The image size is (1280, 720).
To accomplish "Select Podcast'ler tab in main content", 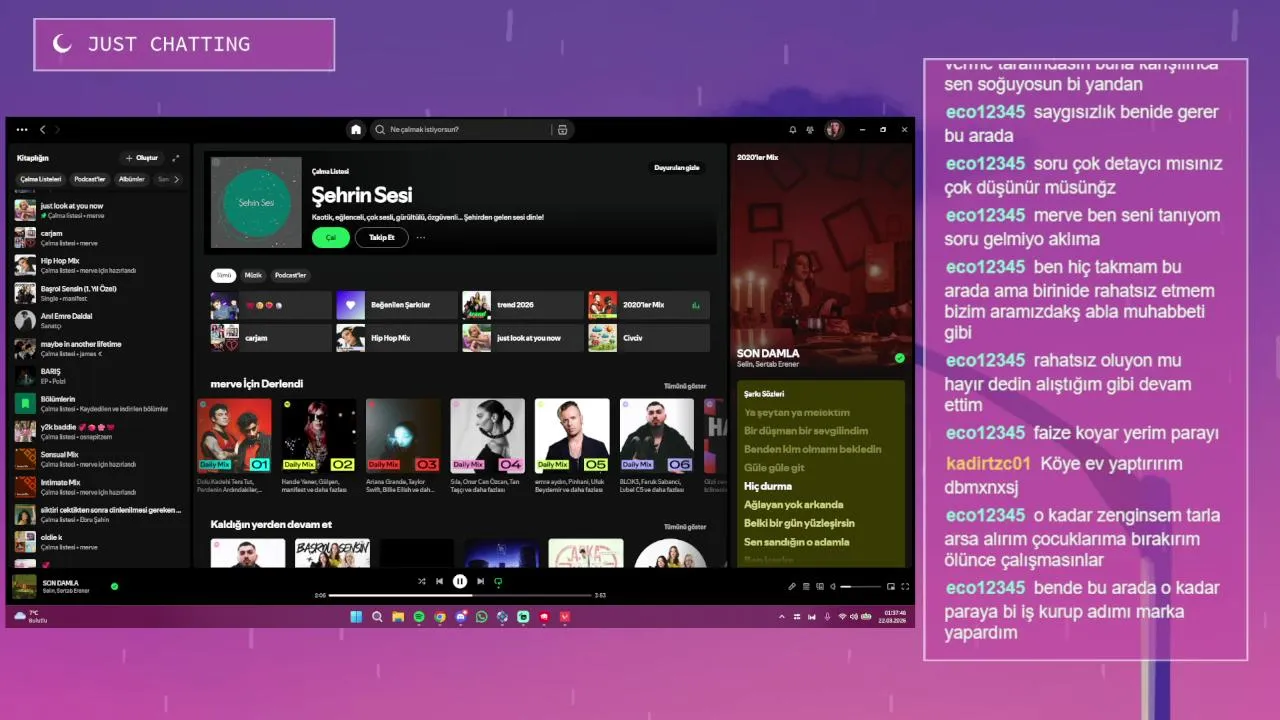I will (x=291, y=275).
